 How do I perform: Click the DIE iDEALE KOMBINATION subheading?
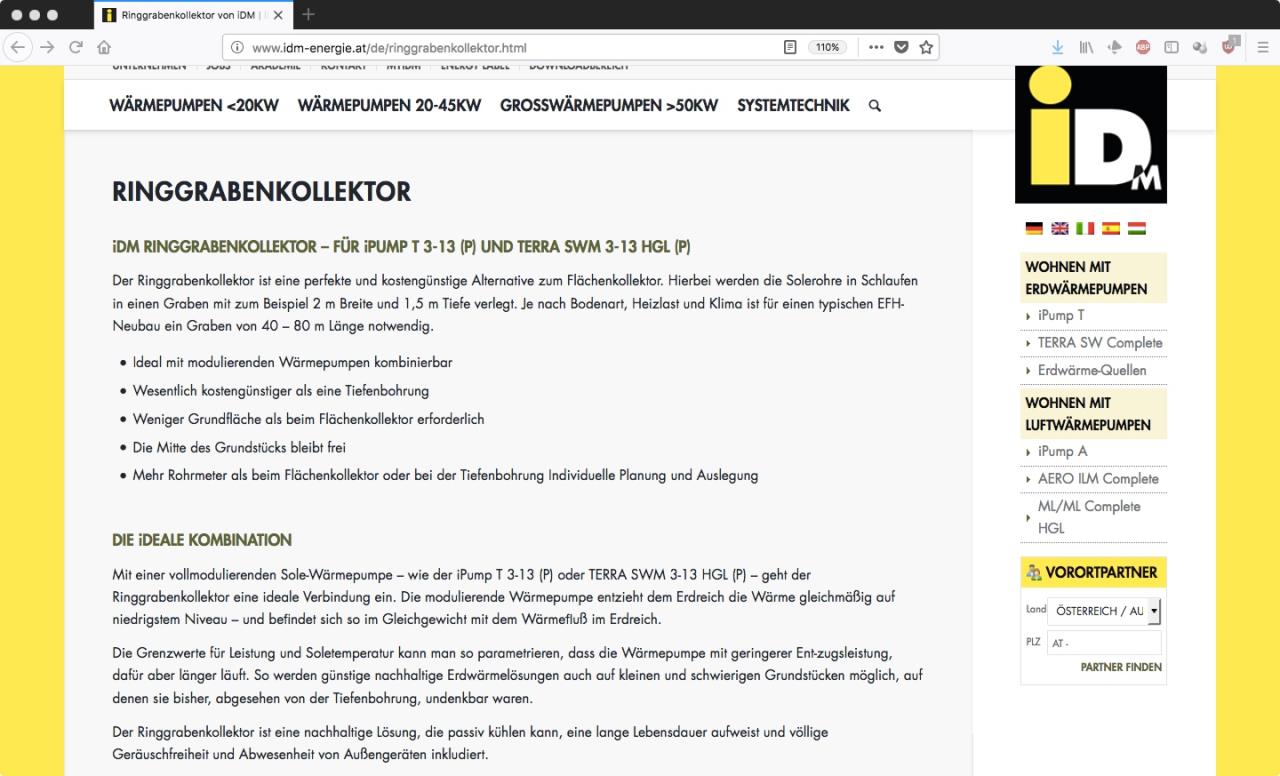[x=202, y=540]
